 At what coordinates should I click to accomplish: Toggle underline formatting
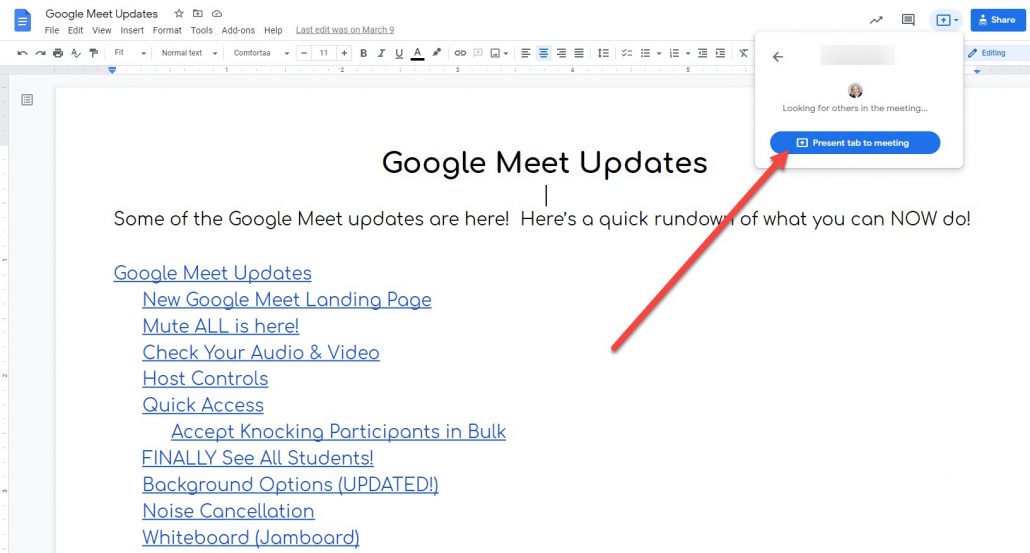click(x=399, y=53)
